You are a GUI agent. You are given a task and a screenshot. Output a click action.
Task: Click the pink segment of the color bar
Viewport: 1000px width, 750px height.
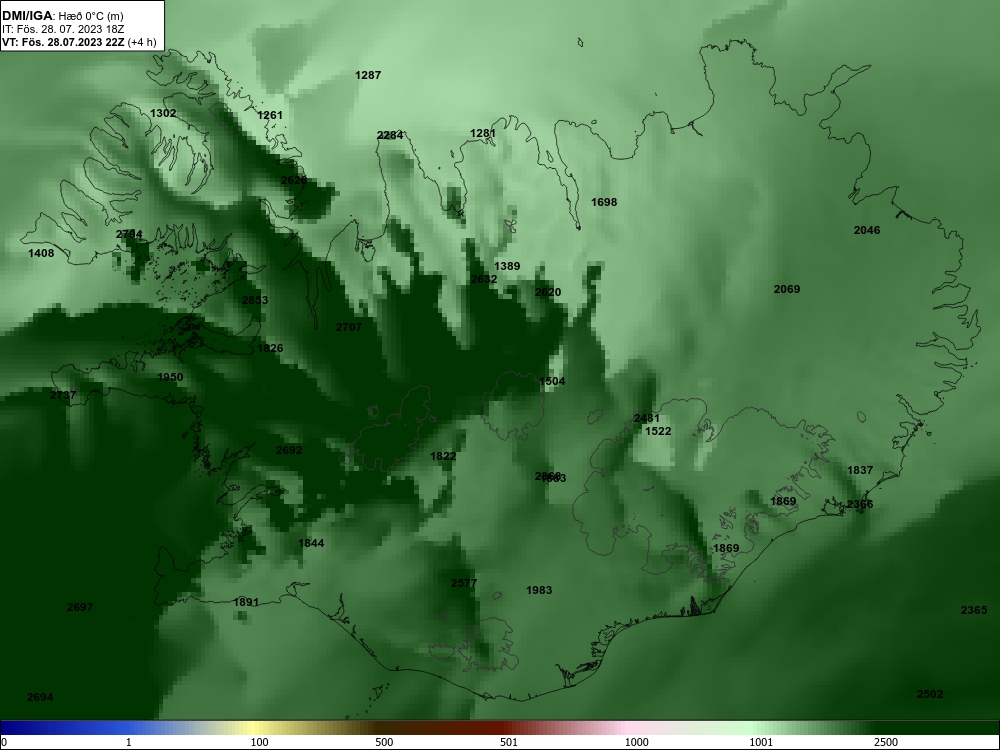coord(628,728)
